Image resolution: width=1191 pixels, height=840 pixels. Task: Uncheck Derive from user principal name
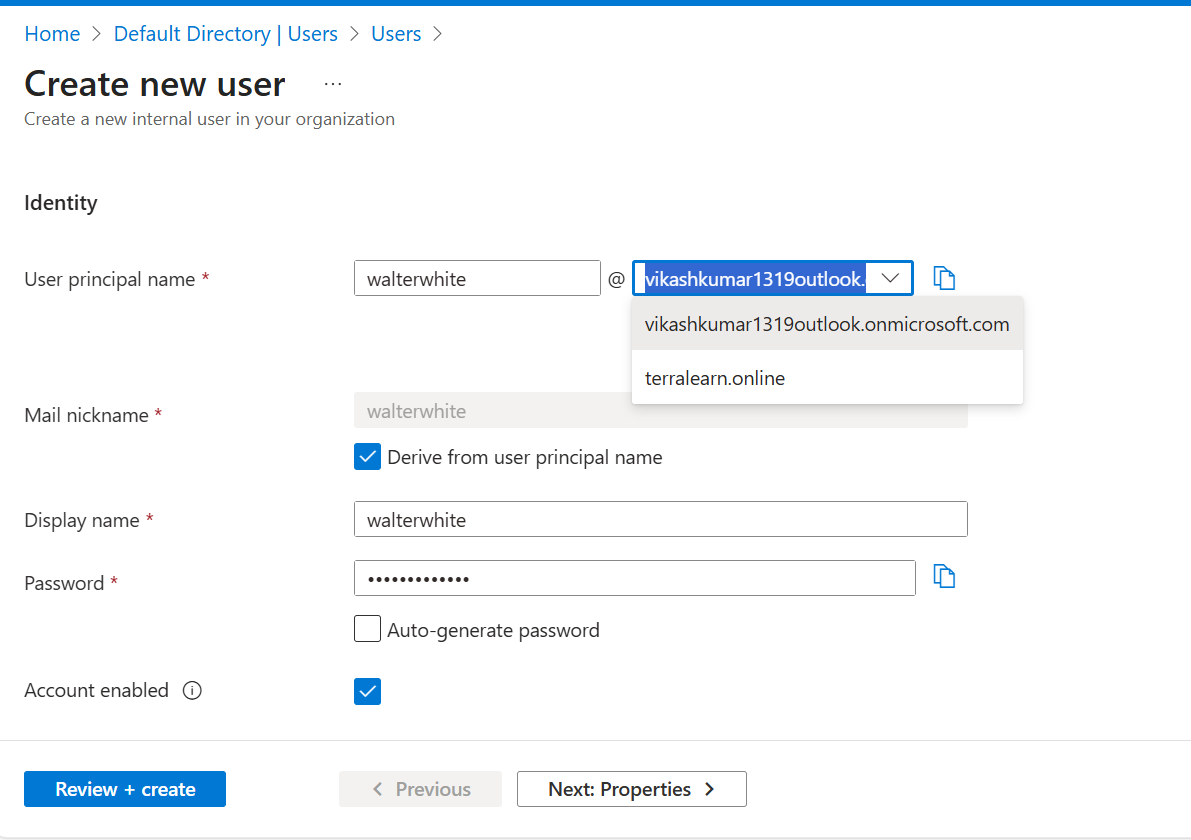368,458
